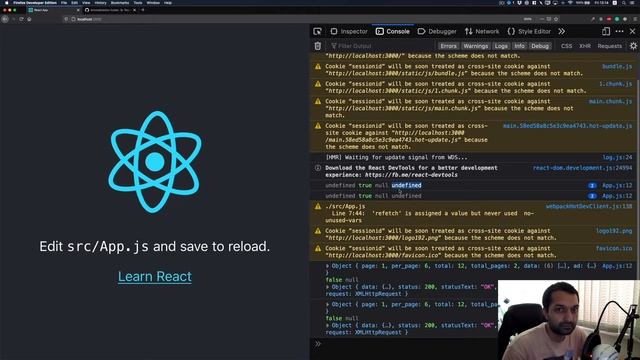Click the Learn React link

tap(155, 276)
